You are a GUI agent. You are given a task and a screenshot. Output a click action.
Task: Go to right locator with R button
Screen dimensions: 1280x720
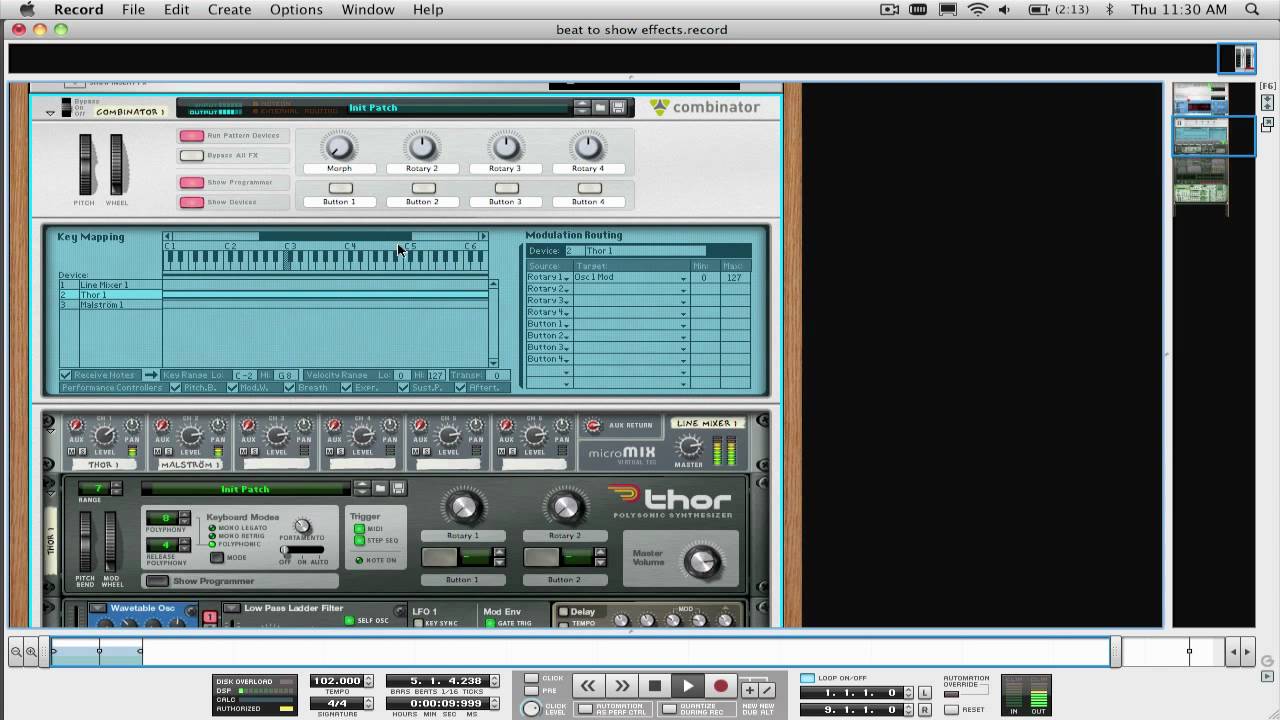925,709
